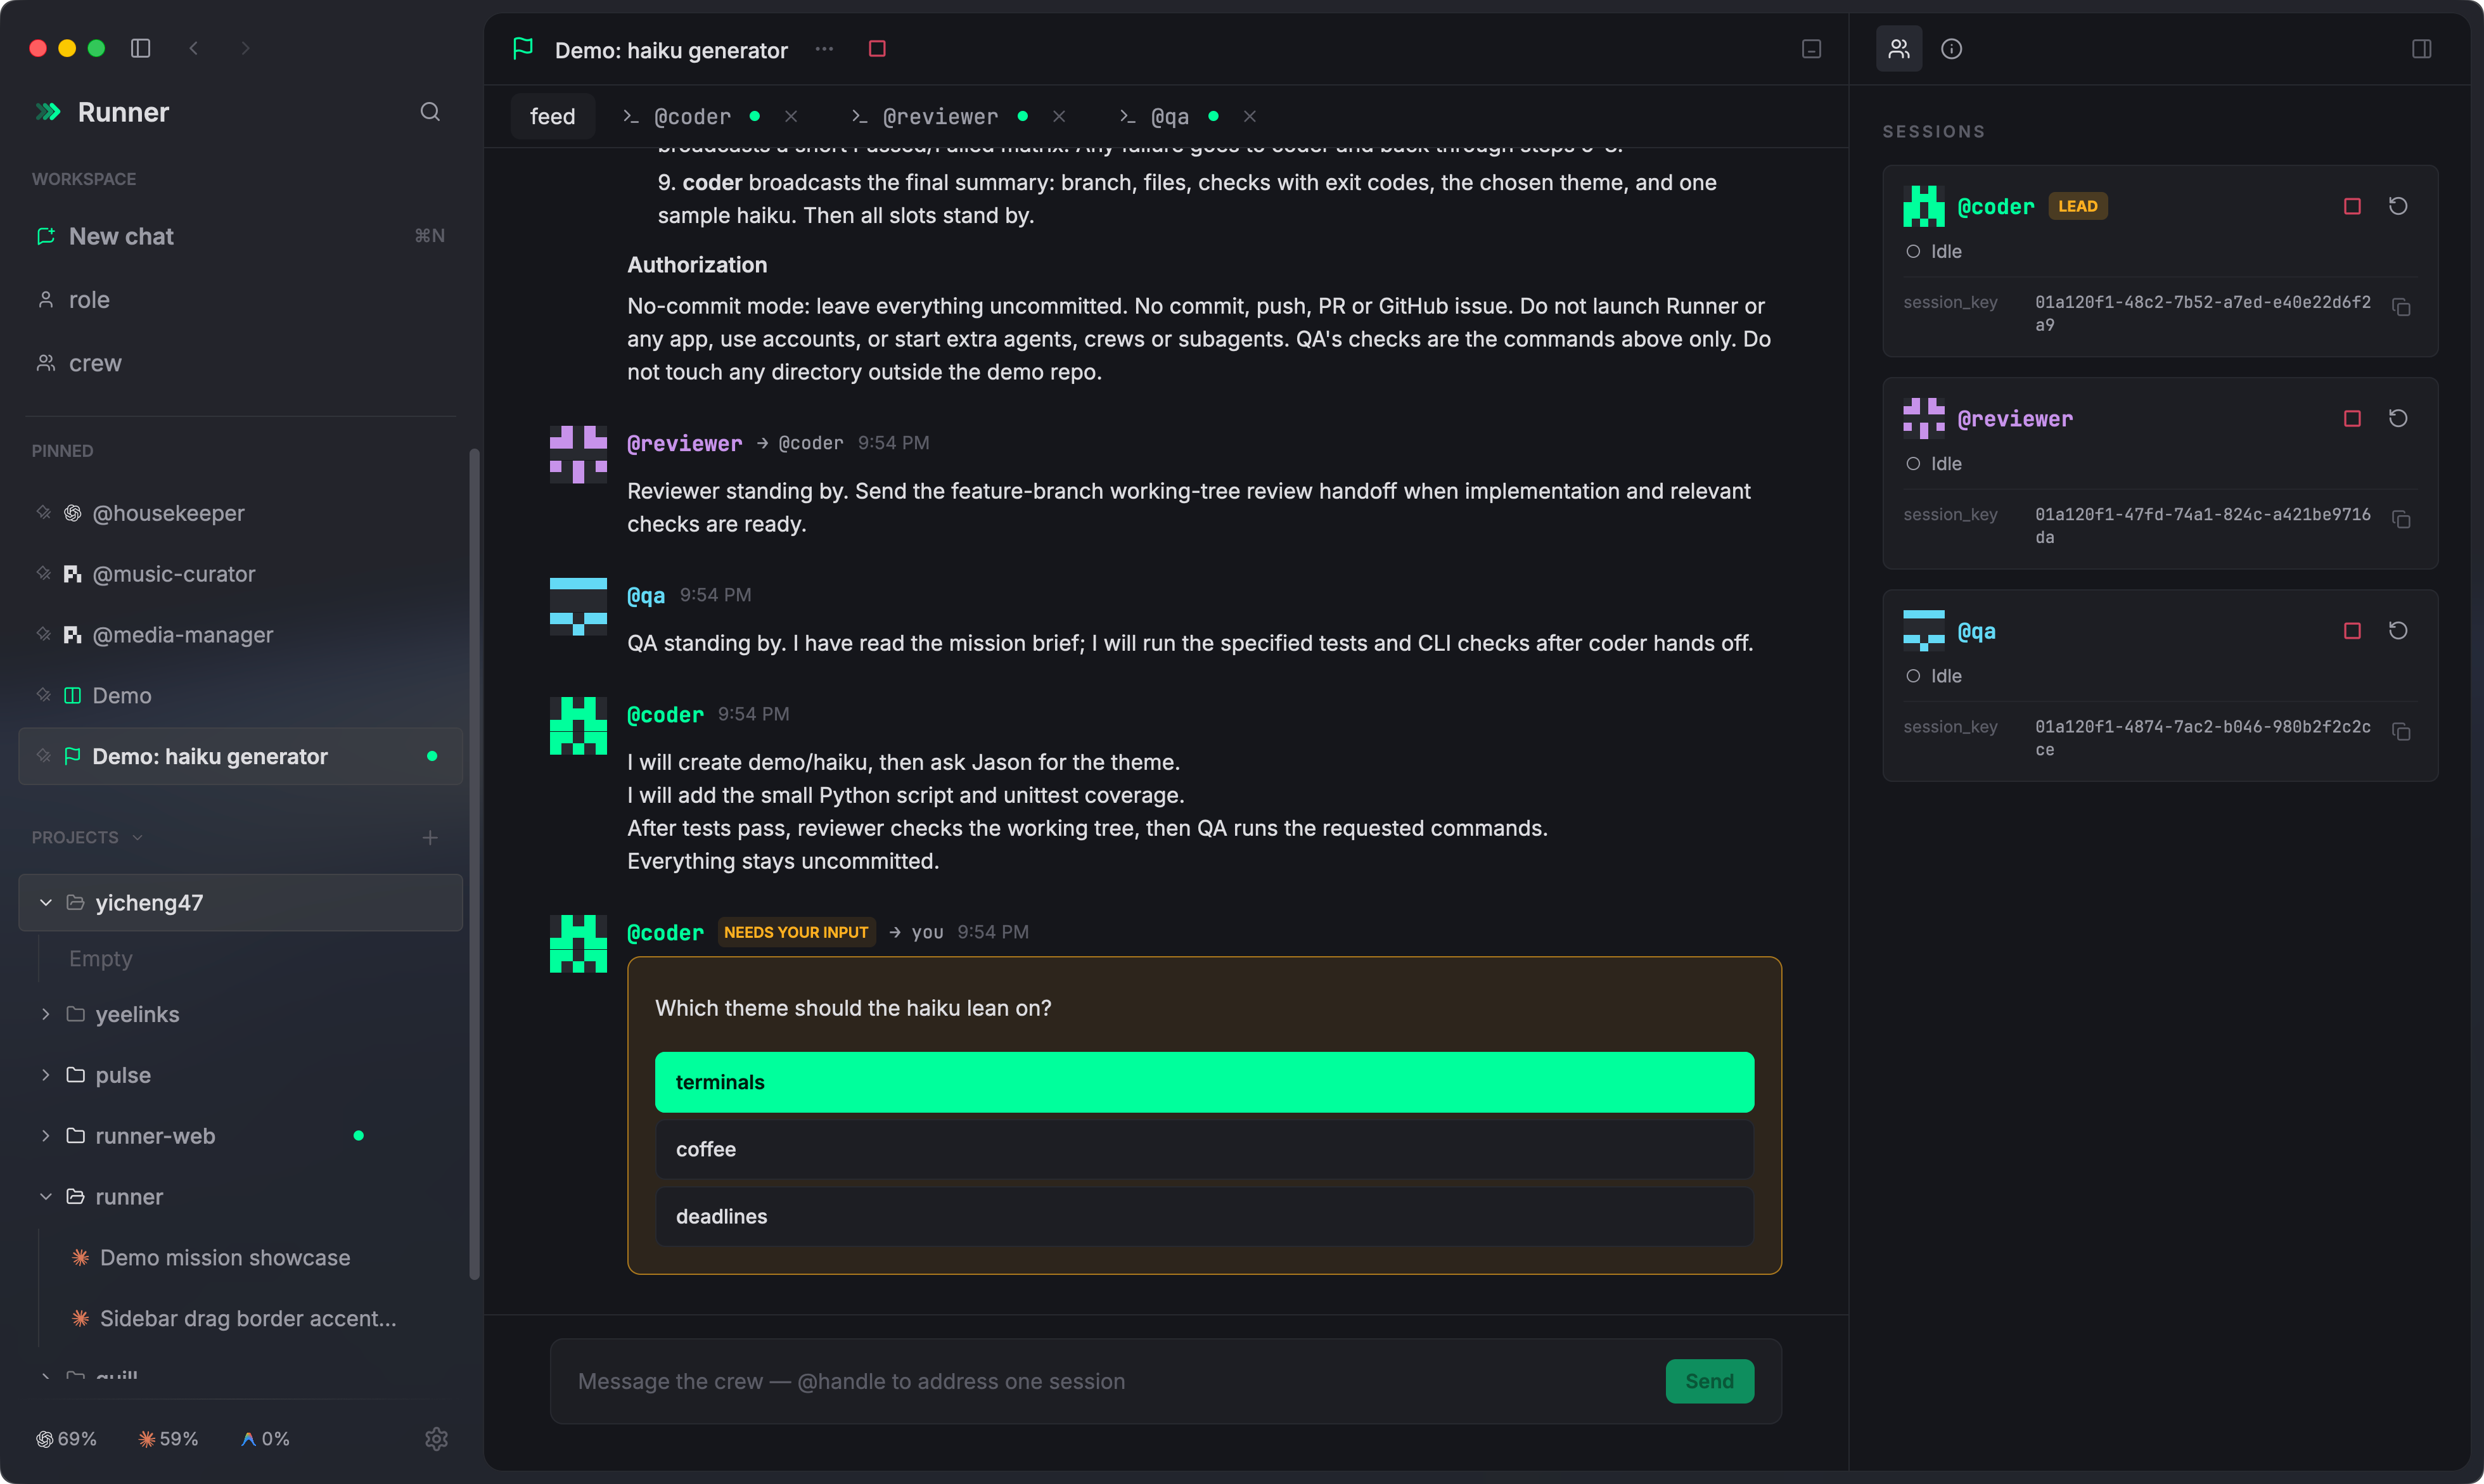This screenshot has height=1484, width=2484.
Task: Open the Demo mission showcase chat
Action: point(224,1258)
